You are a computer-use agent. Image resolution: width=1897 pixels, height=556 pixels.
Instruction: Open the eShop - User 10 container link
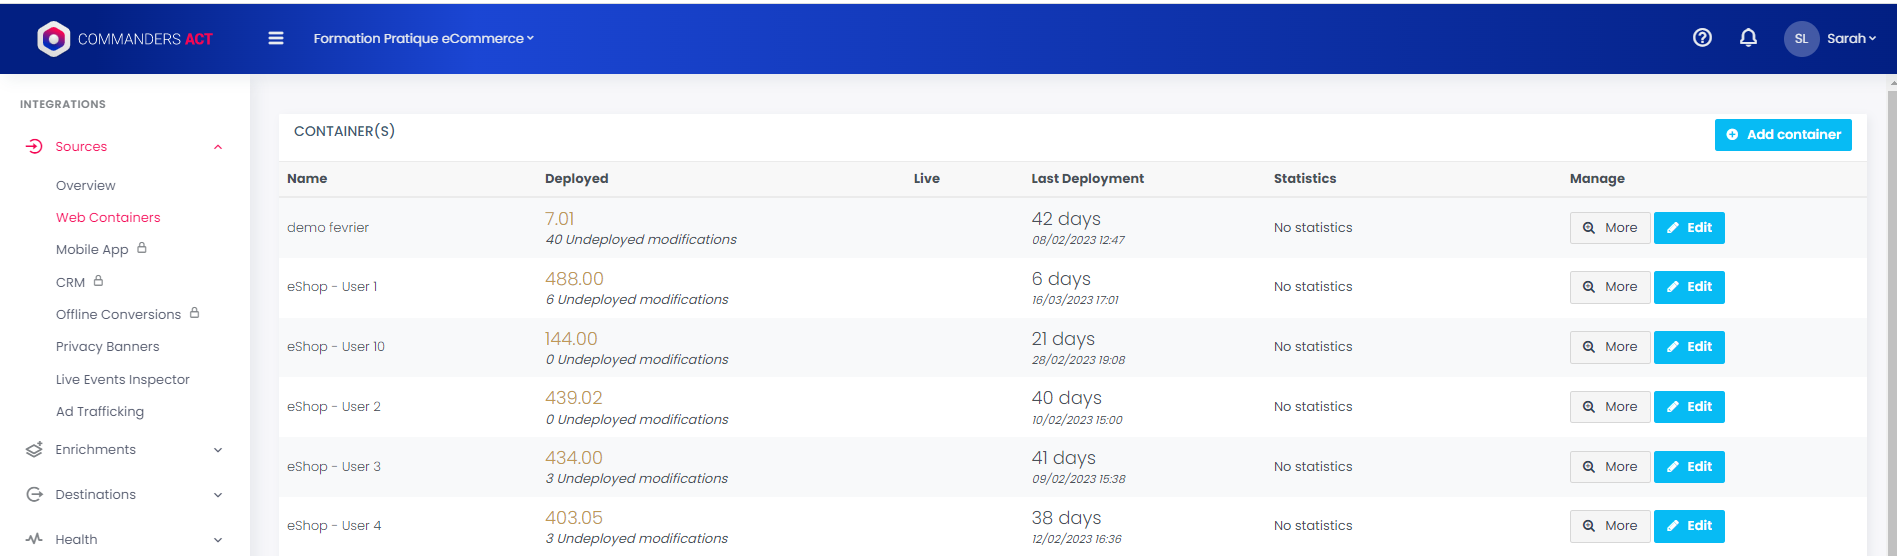[336, 347]
